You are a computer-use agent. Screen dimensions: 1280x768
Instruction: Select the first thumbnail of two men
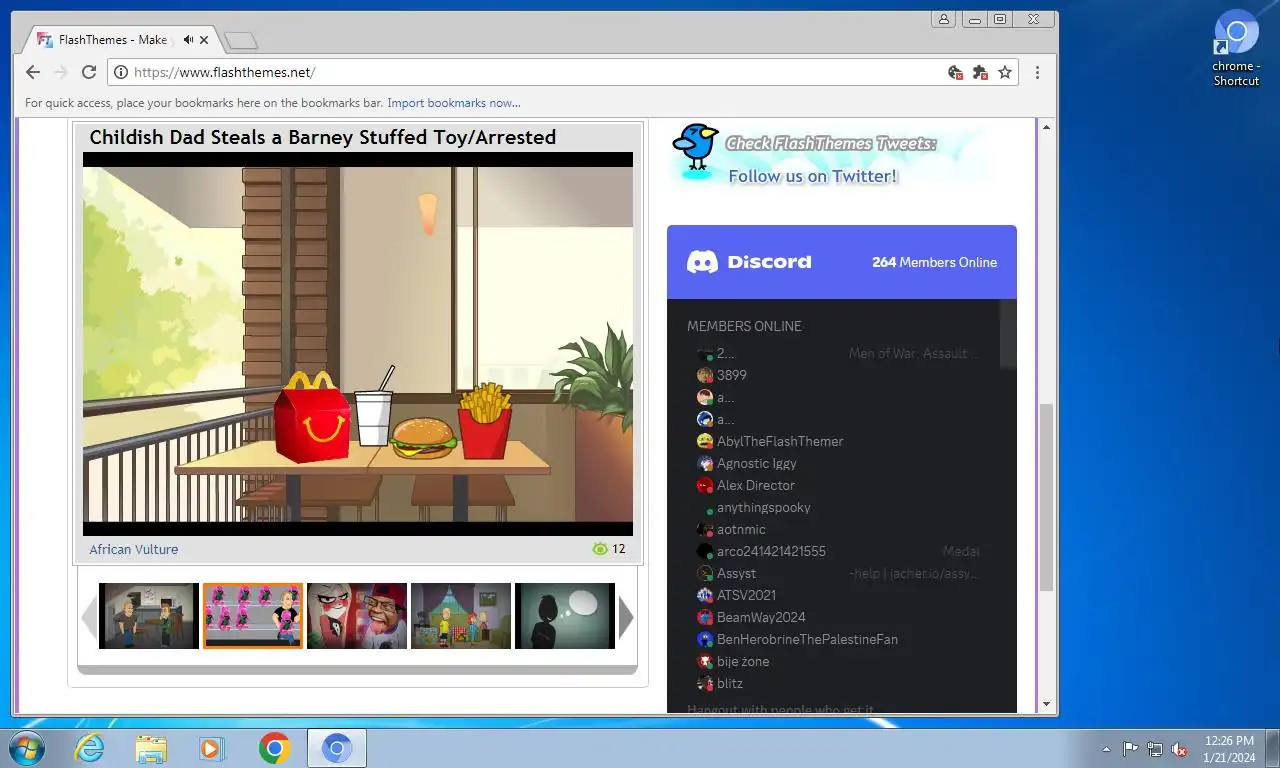pyautogui.click(x=149, y=616)
